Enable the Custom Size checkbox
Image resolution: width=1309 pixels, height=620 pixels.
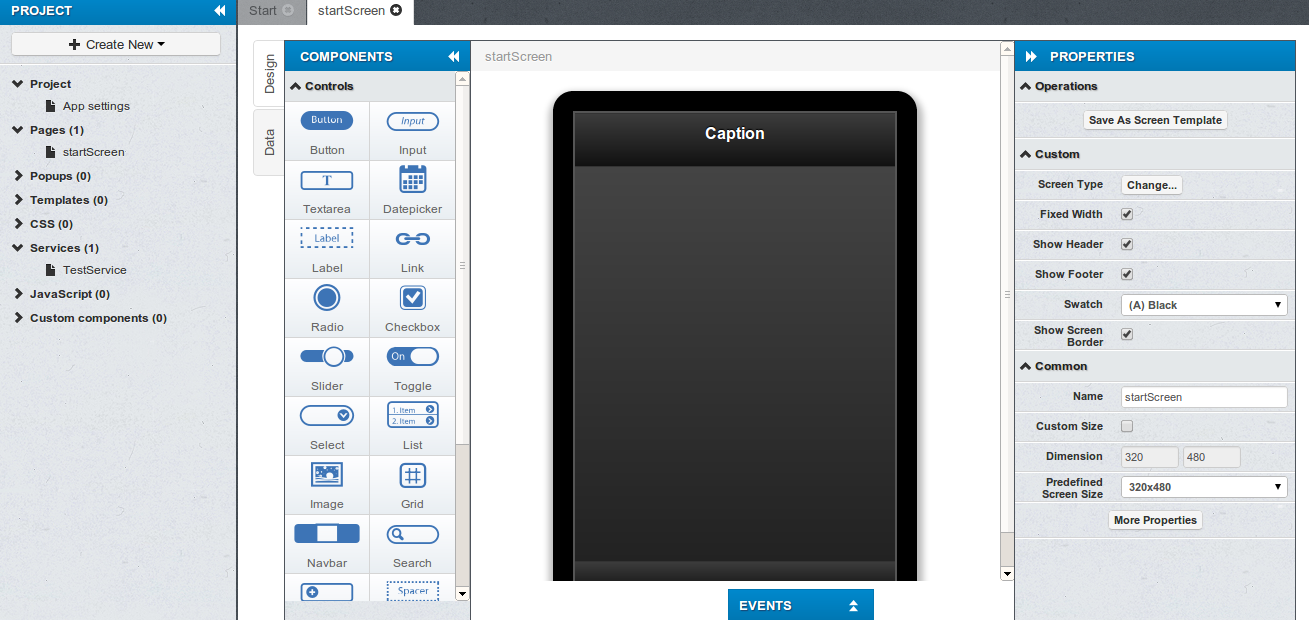click(x=1127, y=426)
